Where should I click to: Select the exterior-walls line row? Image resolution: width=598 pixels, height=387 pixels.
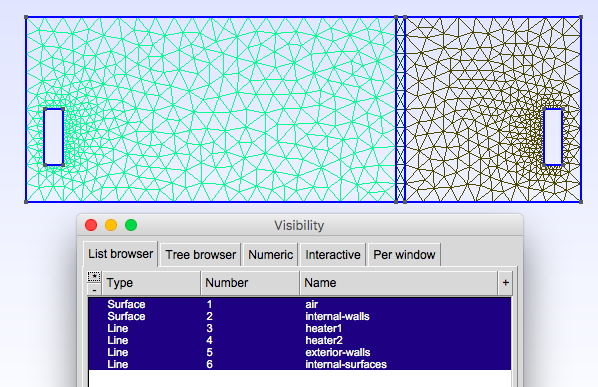pyautogui.click(x=299, y=352)
